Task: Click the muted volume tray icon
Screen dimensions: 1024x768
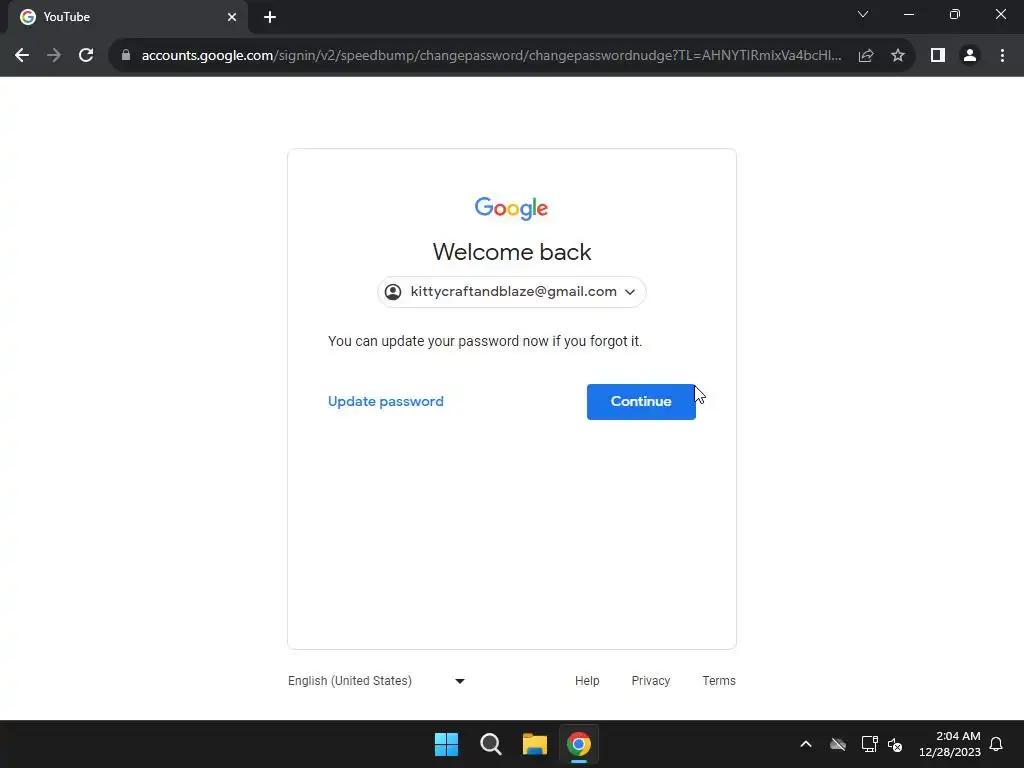Action: tap(895, 744)
